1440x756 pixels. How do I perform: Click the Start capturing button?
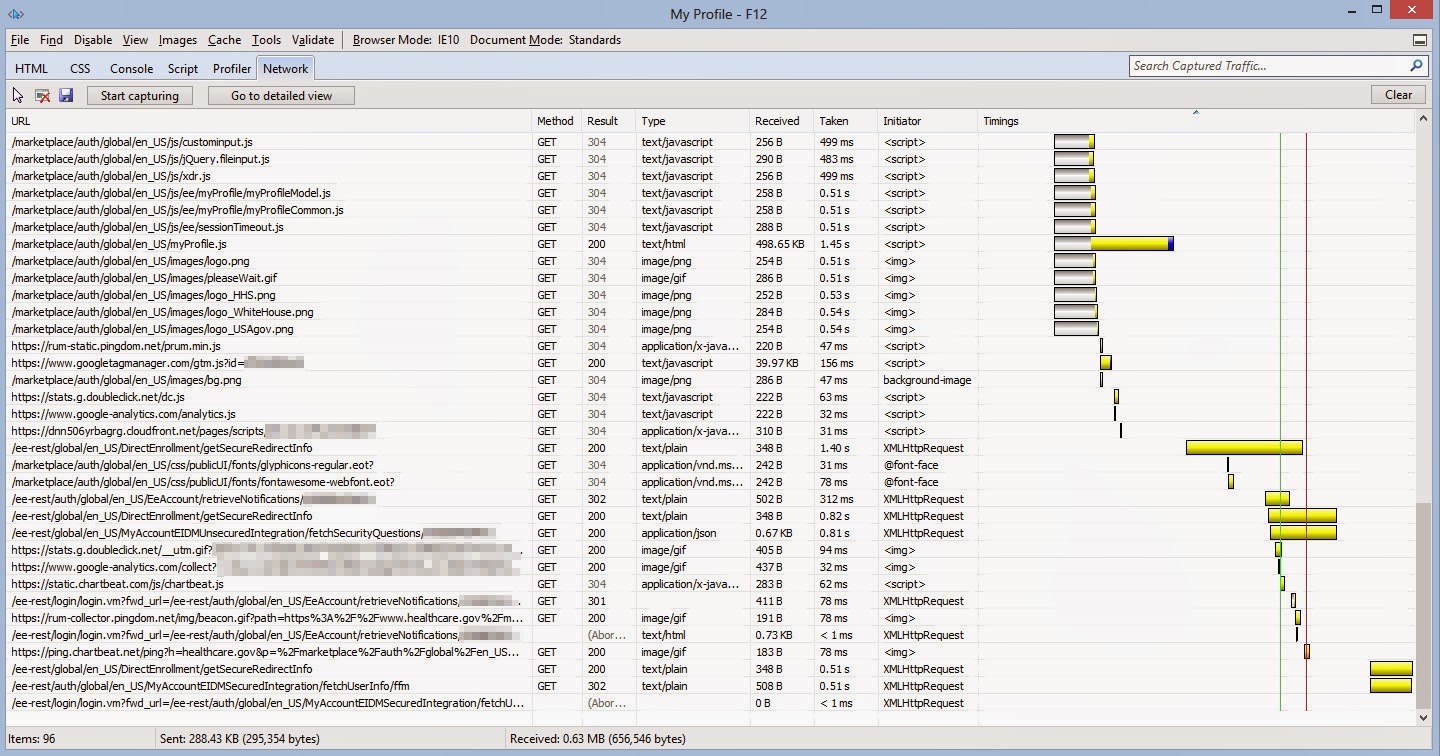[x=140, y=96]
